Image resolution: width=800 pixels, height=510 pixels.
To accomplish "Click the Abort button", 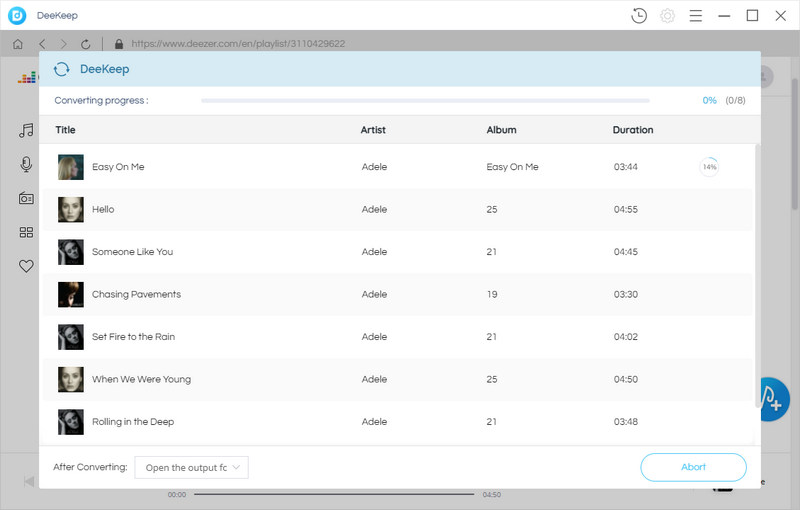I will [x=693, y=467].
